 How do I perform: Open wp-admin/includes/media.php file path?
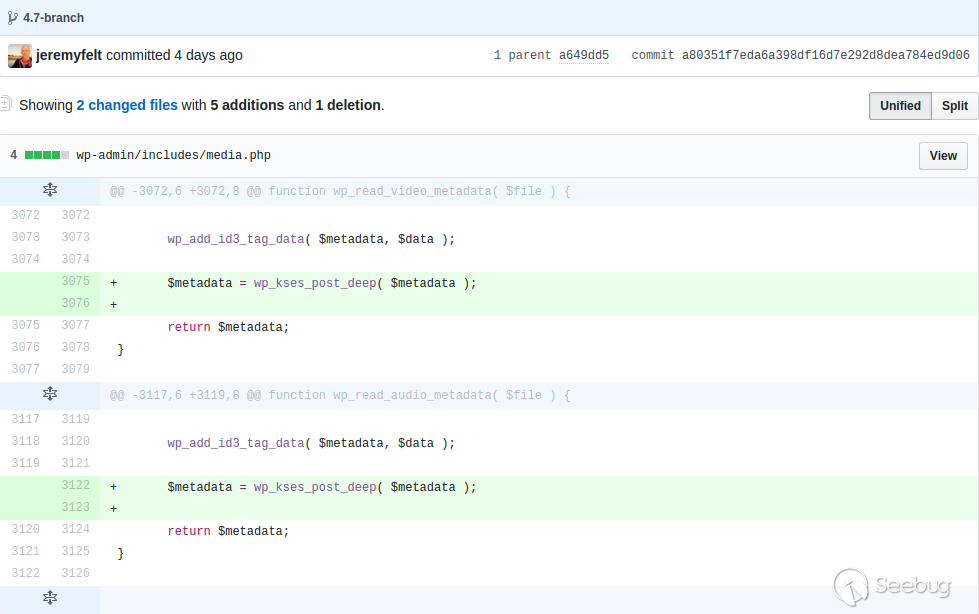click(x=173, y=156)
